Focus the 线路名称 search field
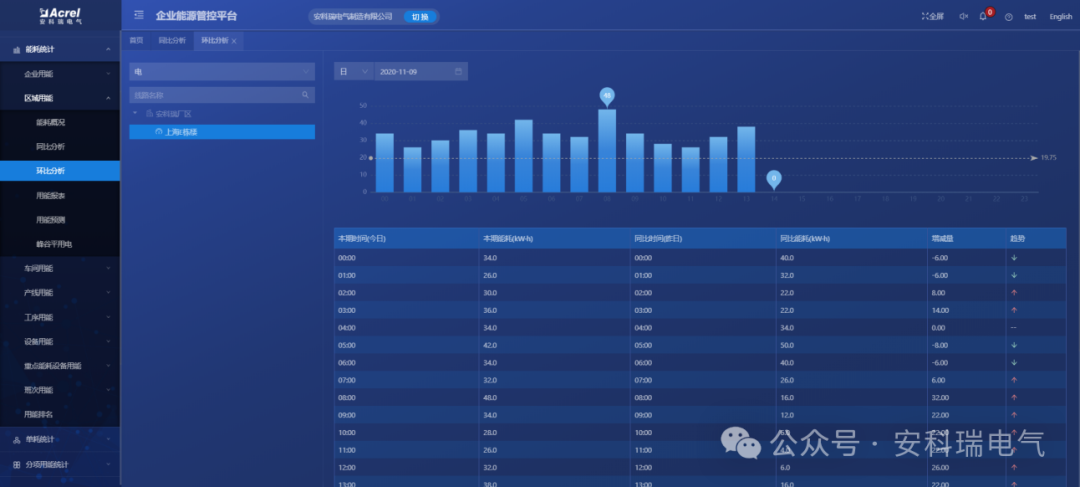The height and width of the screenshot is (487, 1080). coord(222,95)
